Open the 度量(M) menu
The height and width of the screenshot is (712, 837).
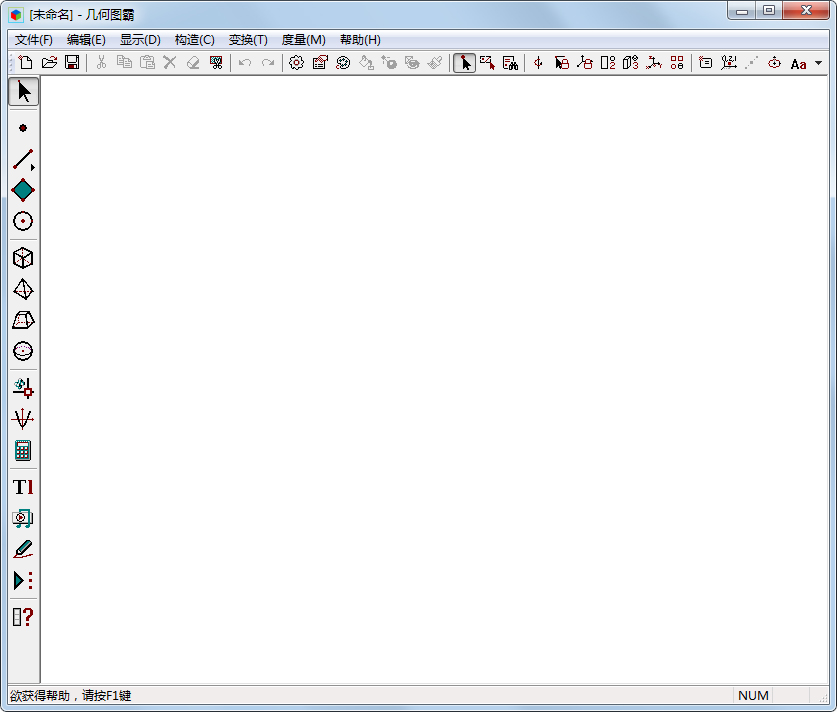coord(303,40)
